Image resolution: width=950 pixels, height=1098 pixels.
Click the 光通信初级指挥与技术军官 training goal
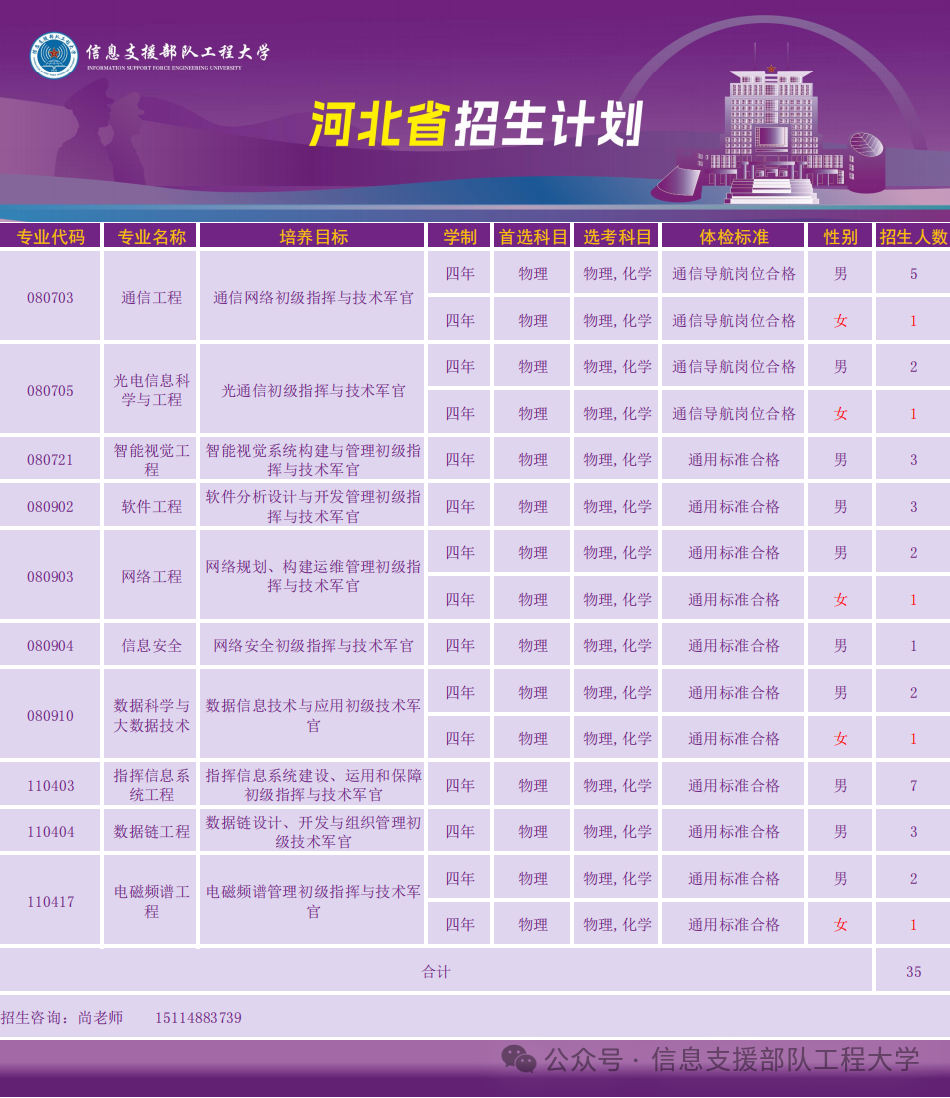(313, 391)
